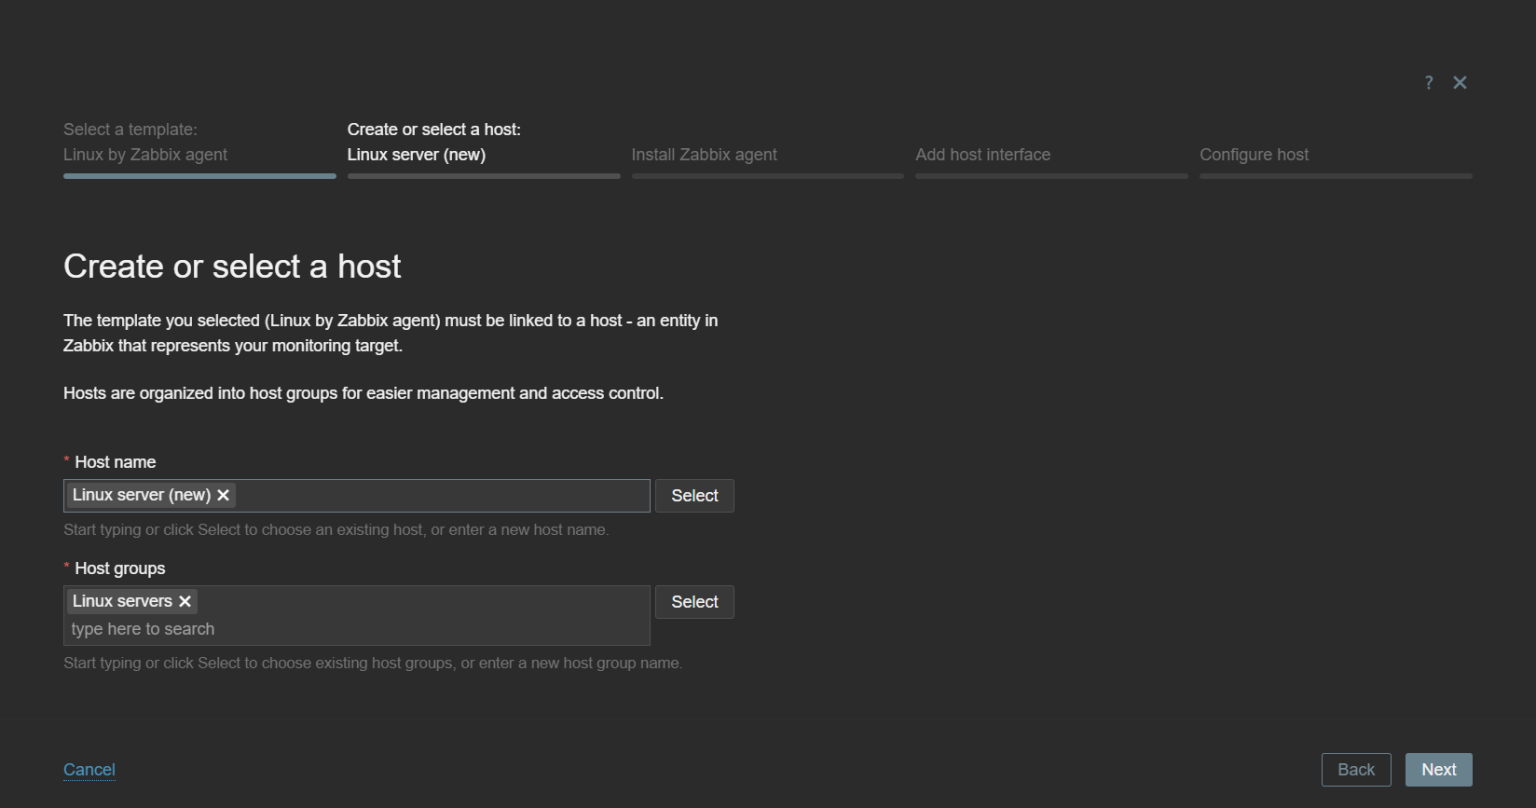Open the 'Add host interface' step

click(x=982, y=155)
